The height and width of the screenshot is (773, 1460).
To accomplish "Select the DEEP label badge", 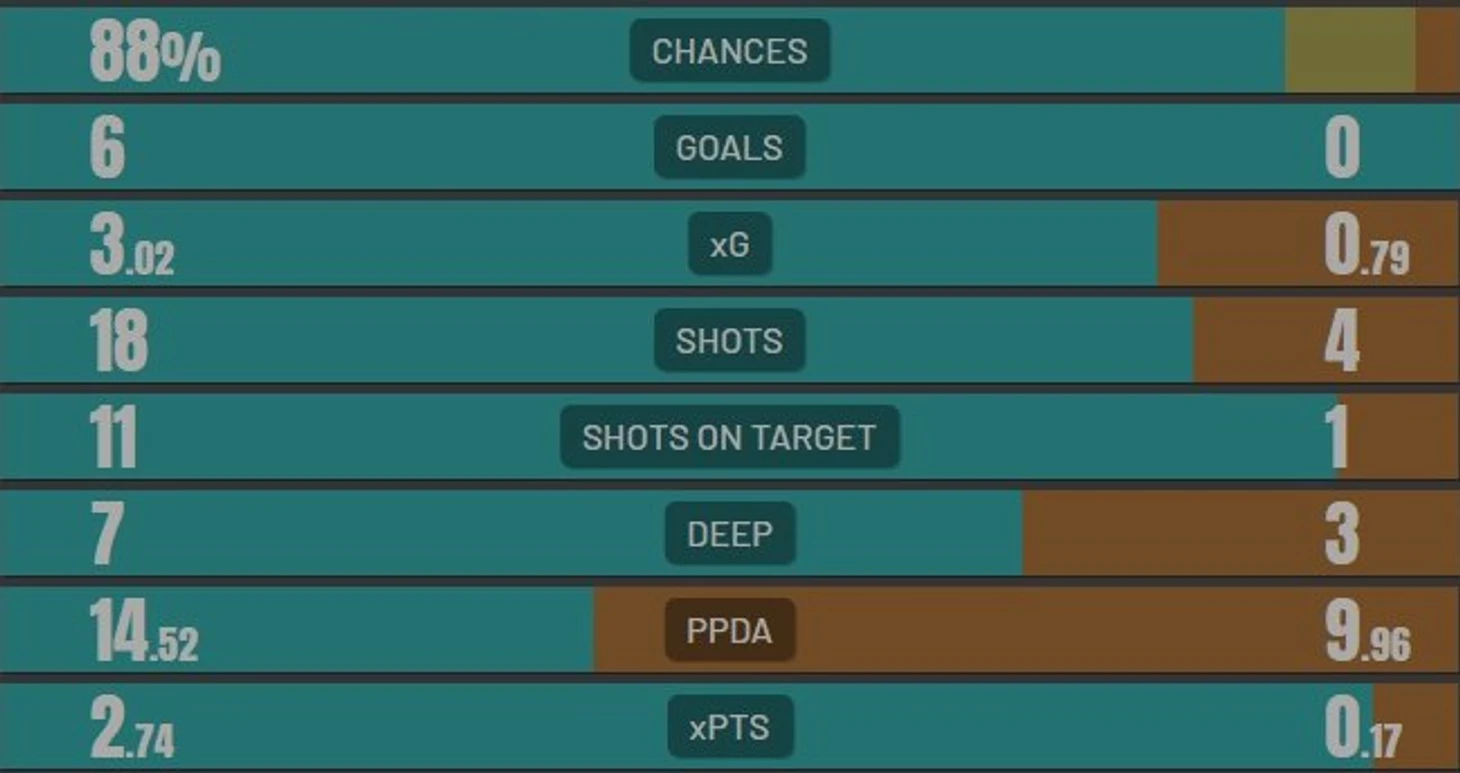I will (730, 534).
